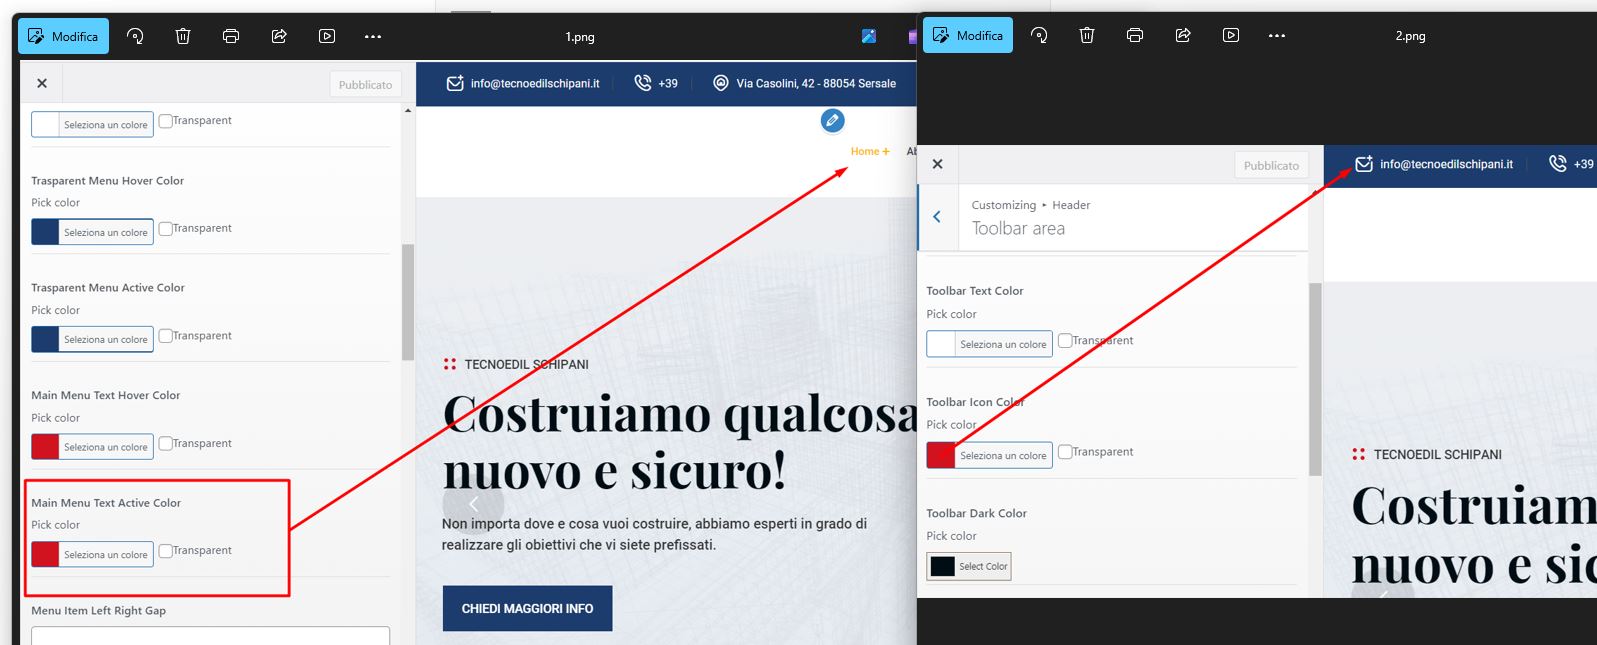Enable Transparent for Main Menu Text Active Color
Screen dimensions: 1597x645
click(166, 551)
